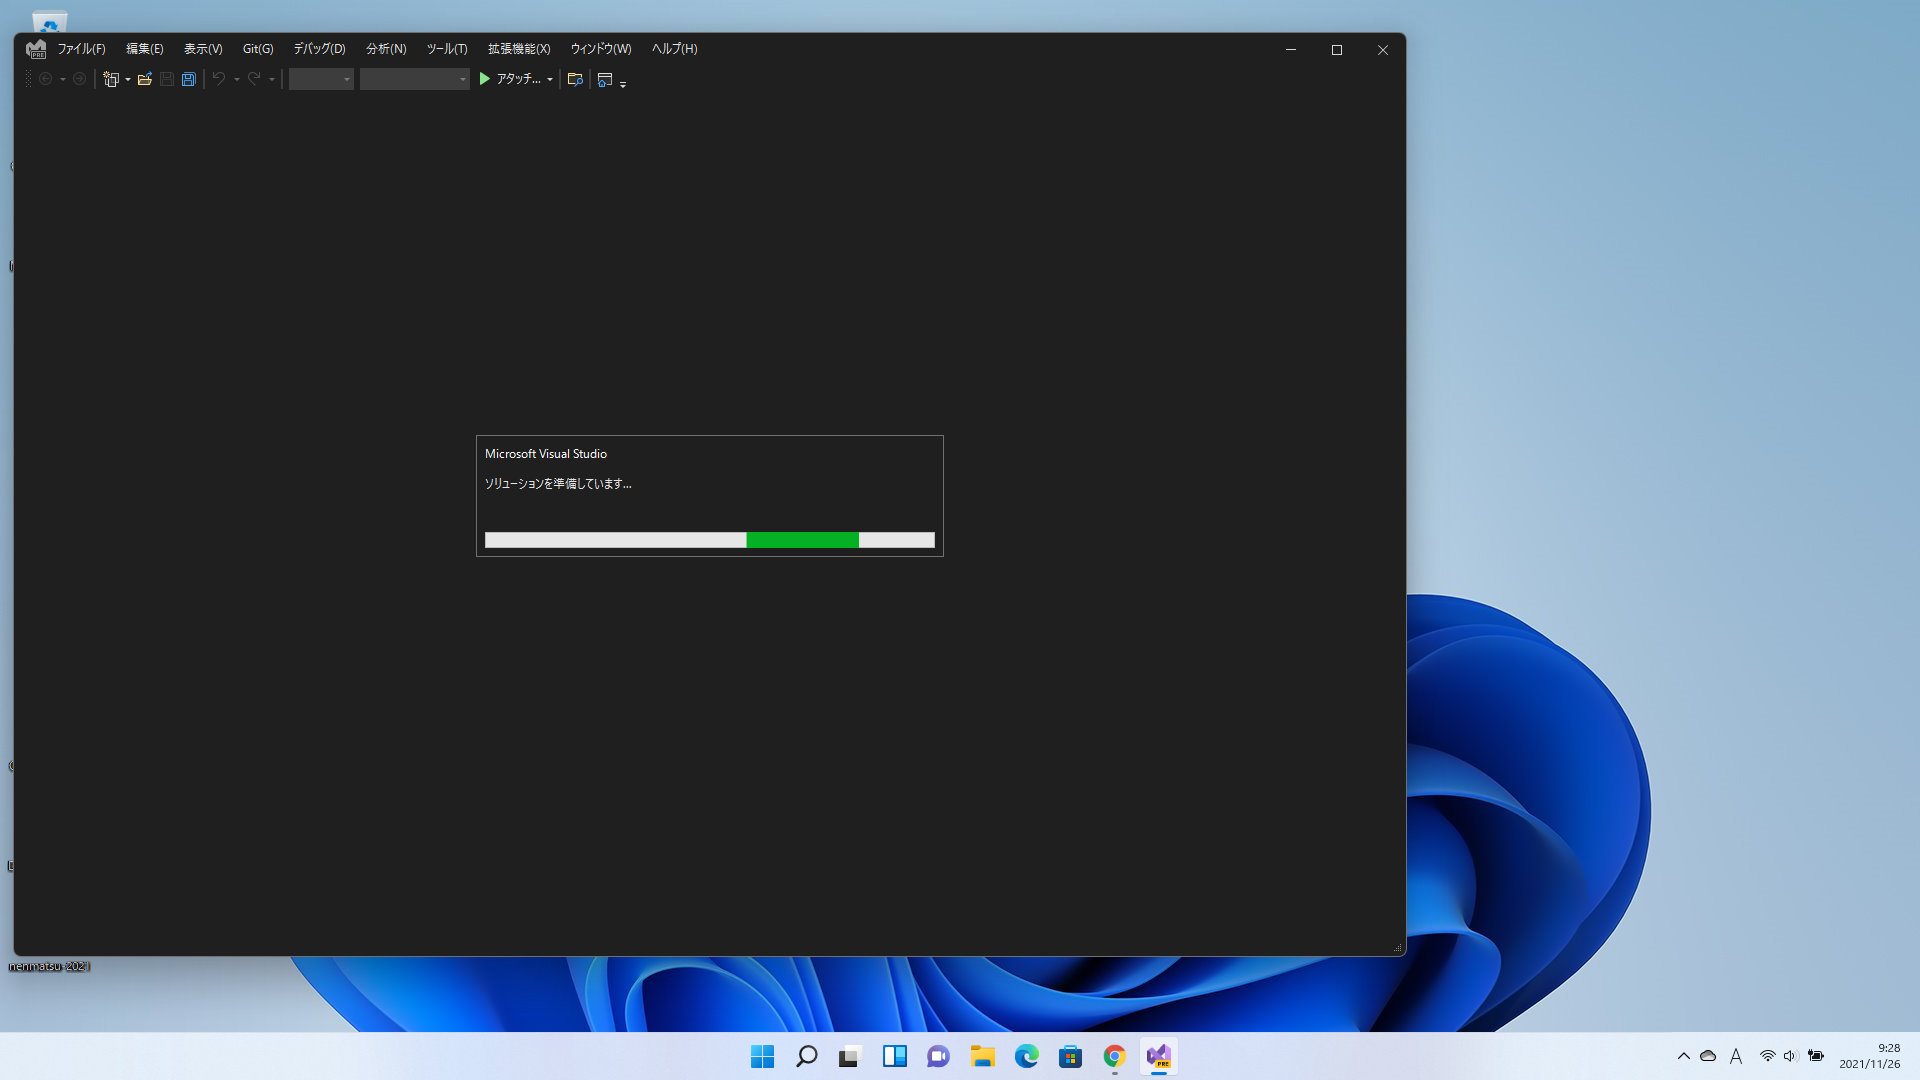Click the green Attach play icon

485,79
